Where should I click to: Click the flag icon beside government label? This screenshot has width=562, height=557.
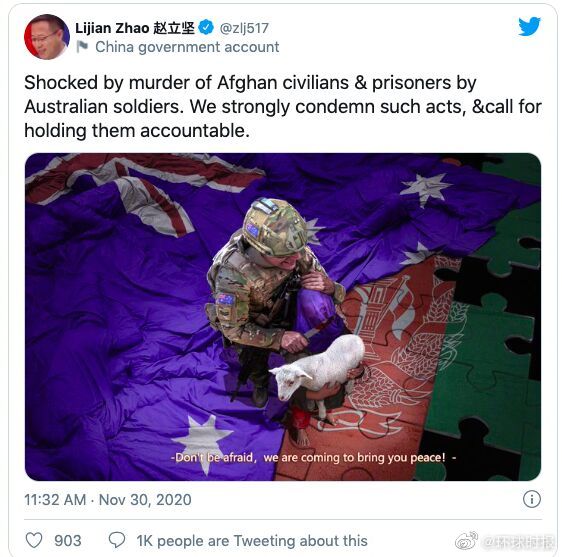coord(82,47)
